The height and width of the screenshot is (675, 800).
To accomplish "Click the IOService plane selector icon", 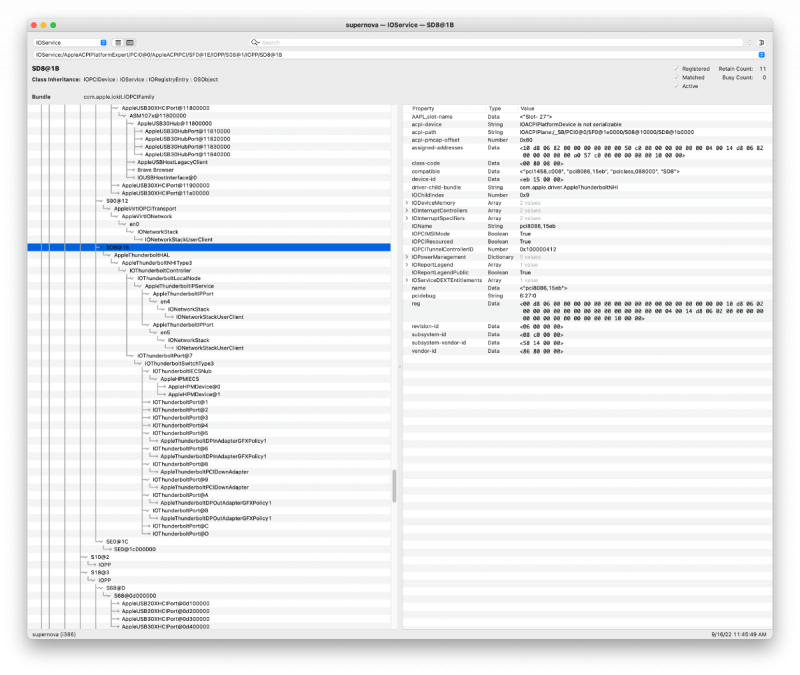I will [x=103, y=42].
